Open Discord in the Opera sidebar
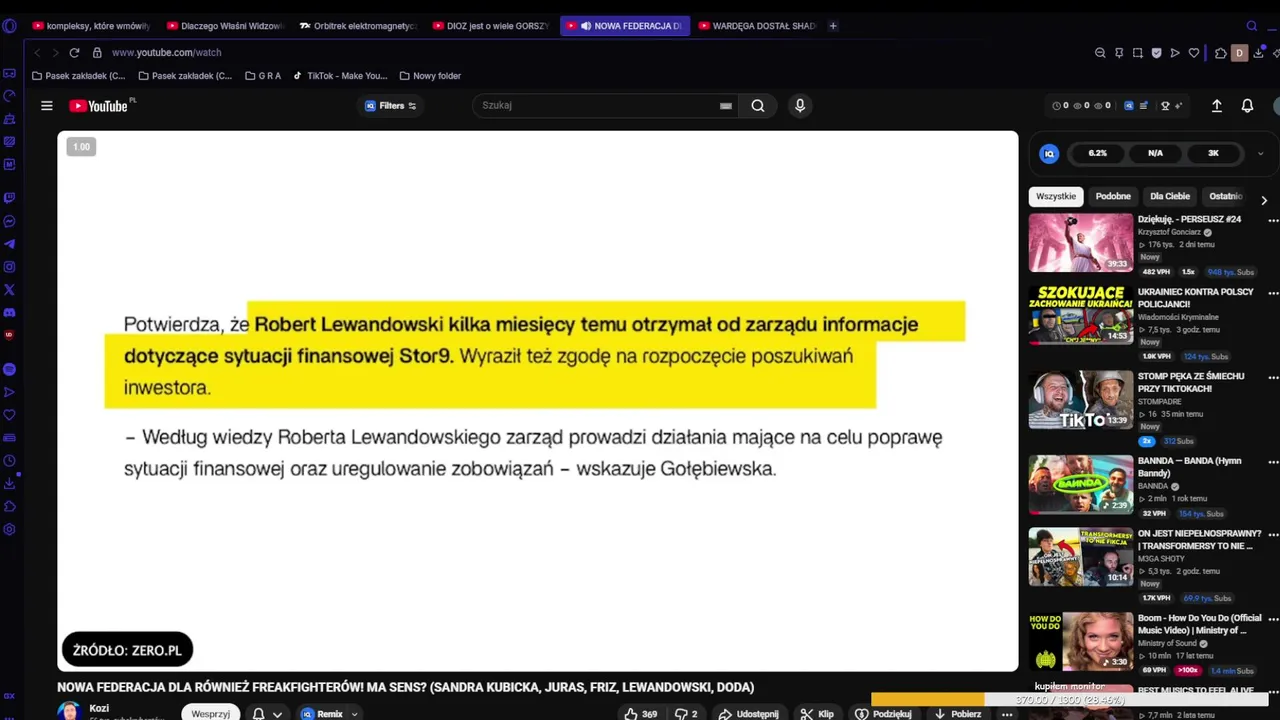The image size is (1280, 720). coord(9,312)
